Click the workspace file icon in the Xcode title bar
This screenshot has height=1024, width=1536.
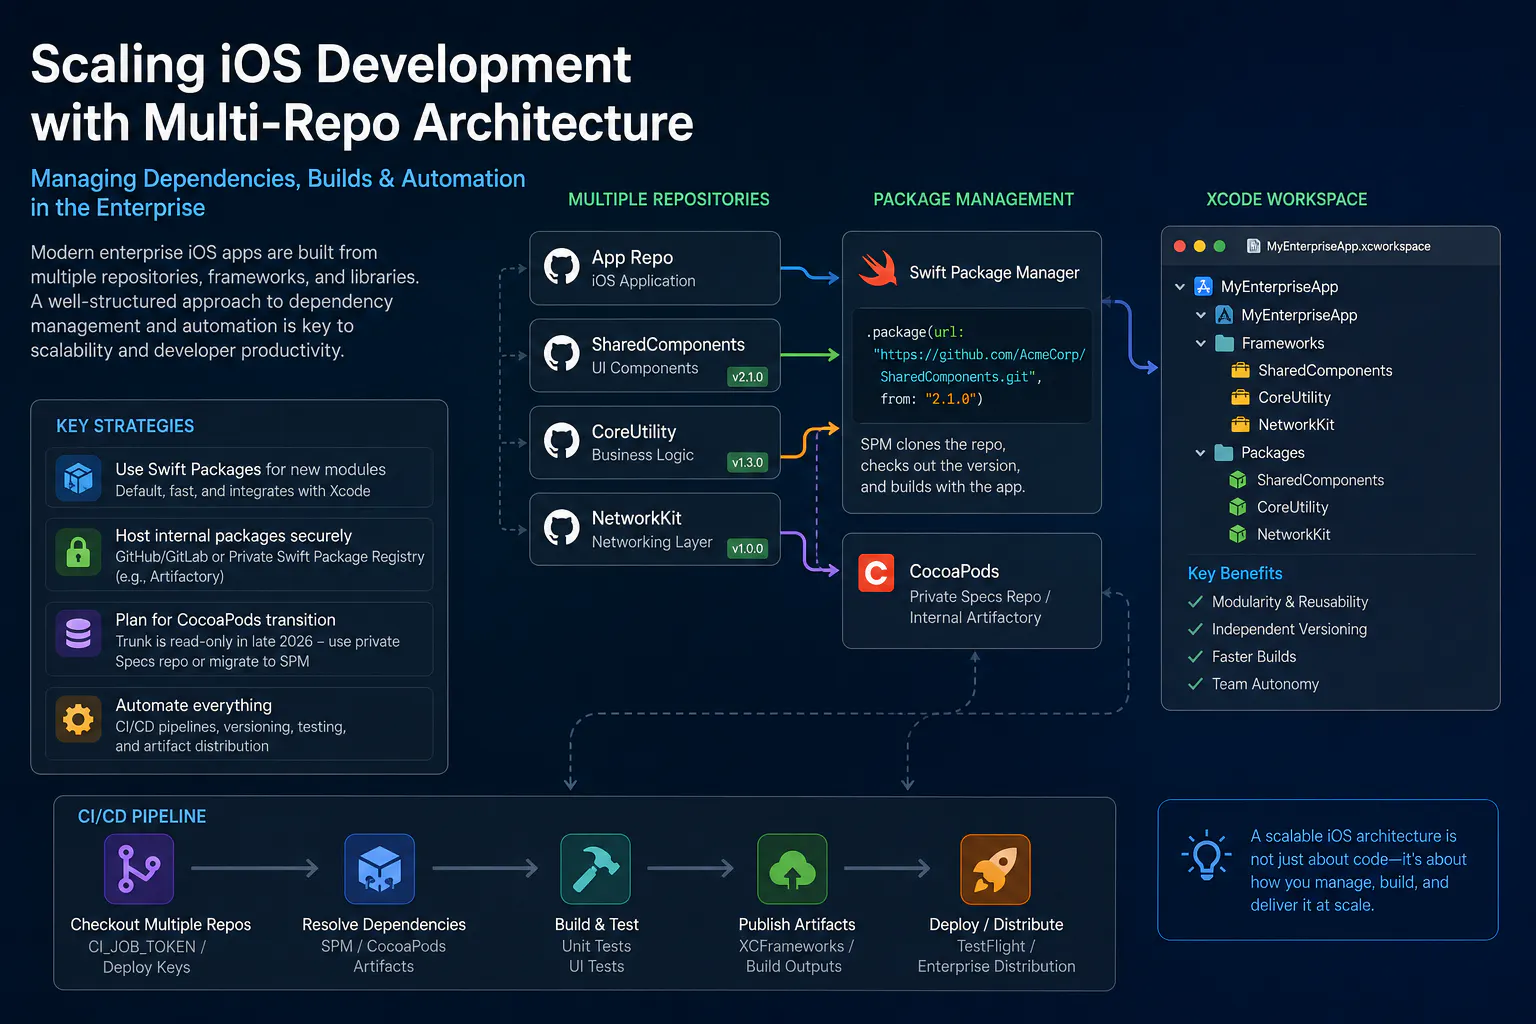tap(1253, 246)
